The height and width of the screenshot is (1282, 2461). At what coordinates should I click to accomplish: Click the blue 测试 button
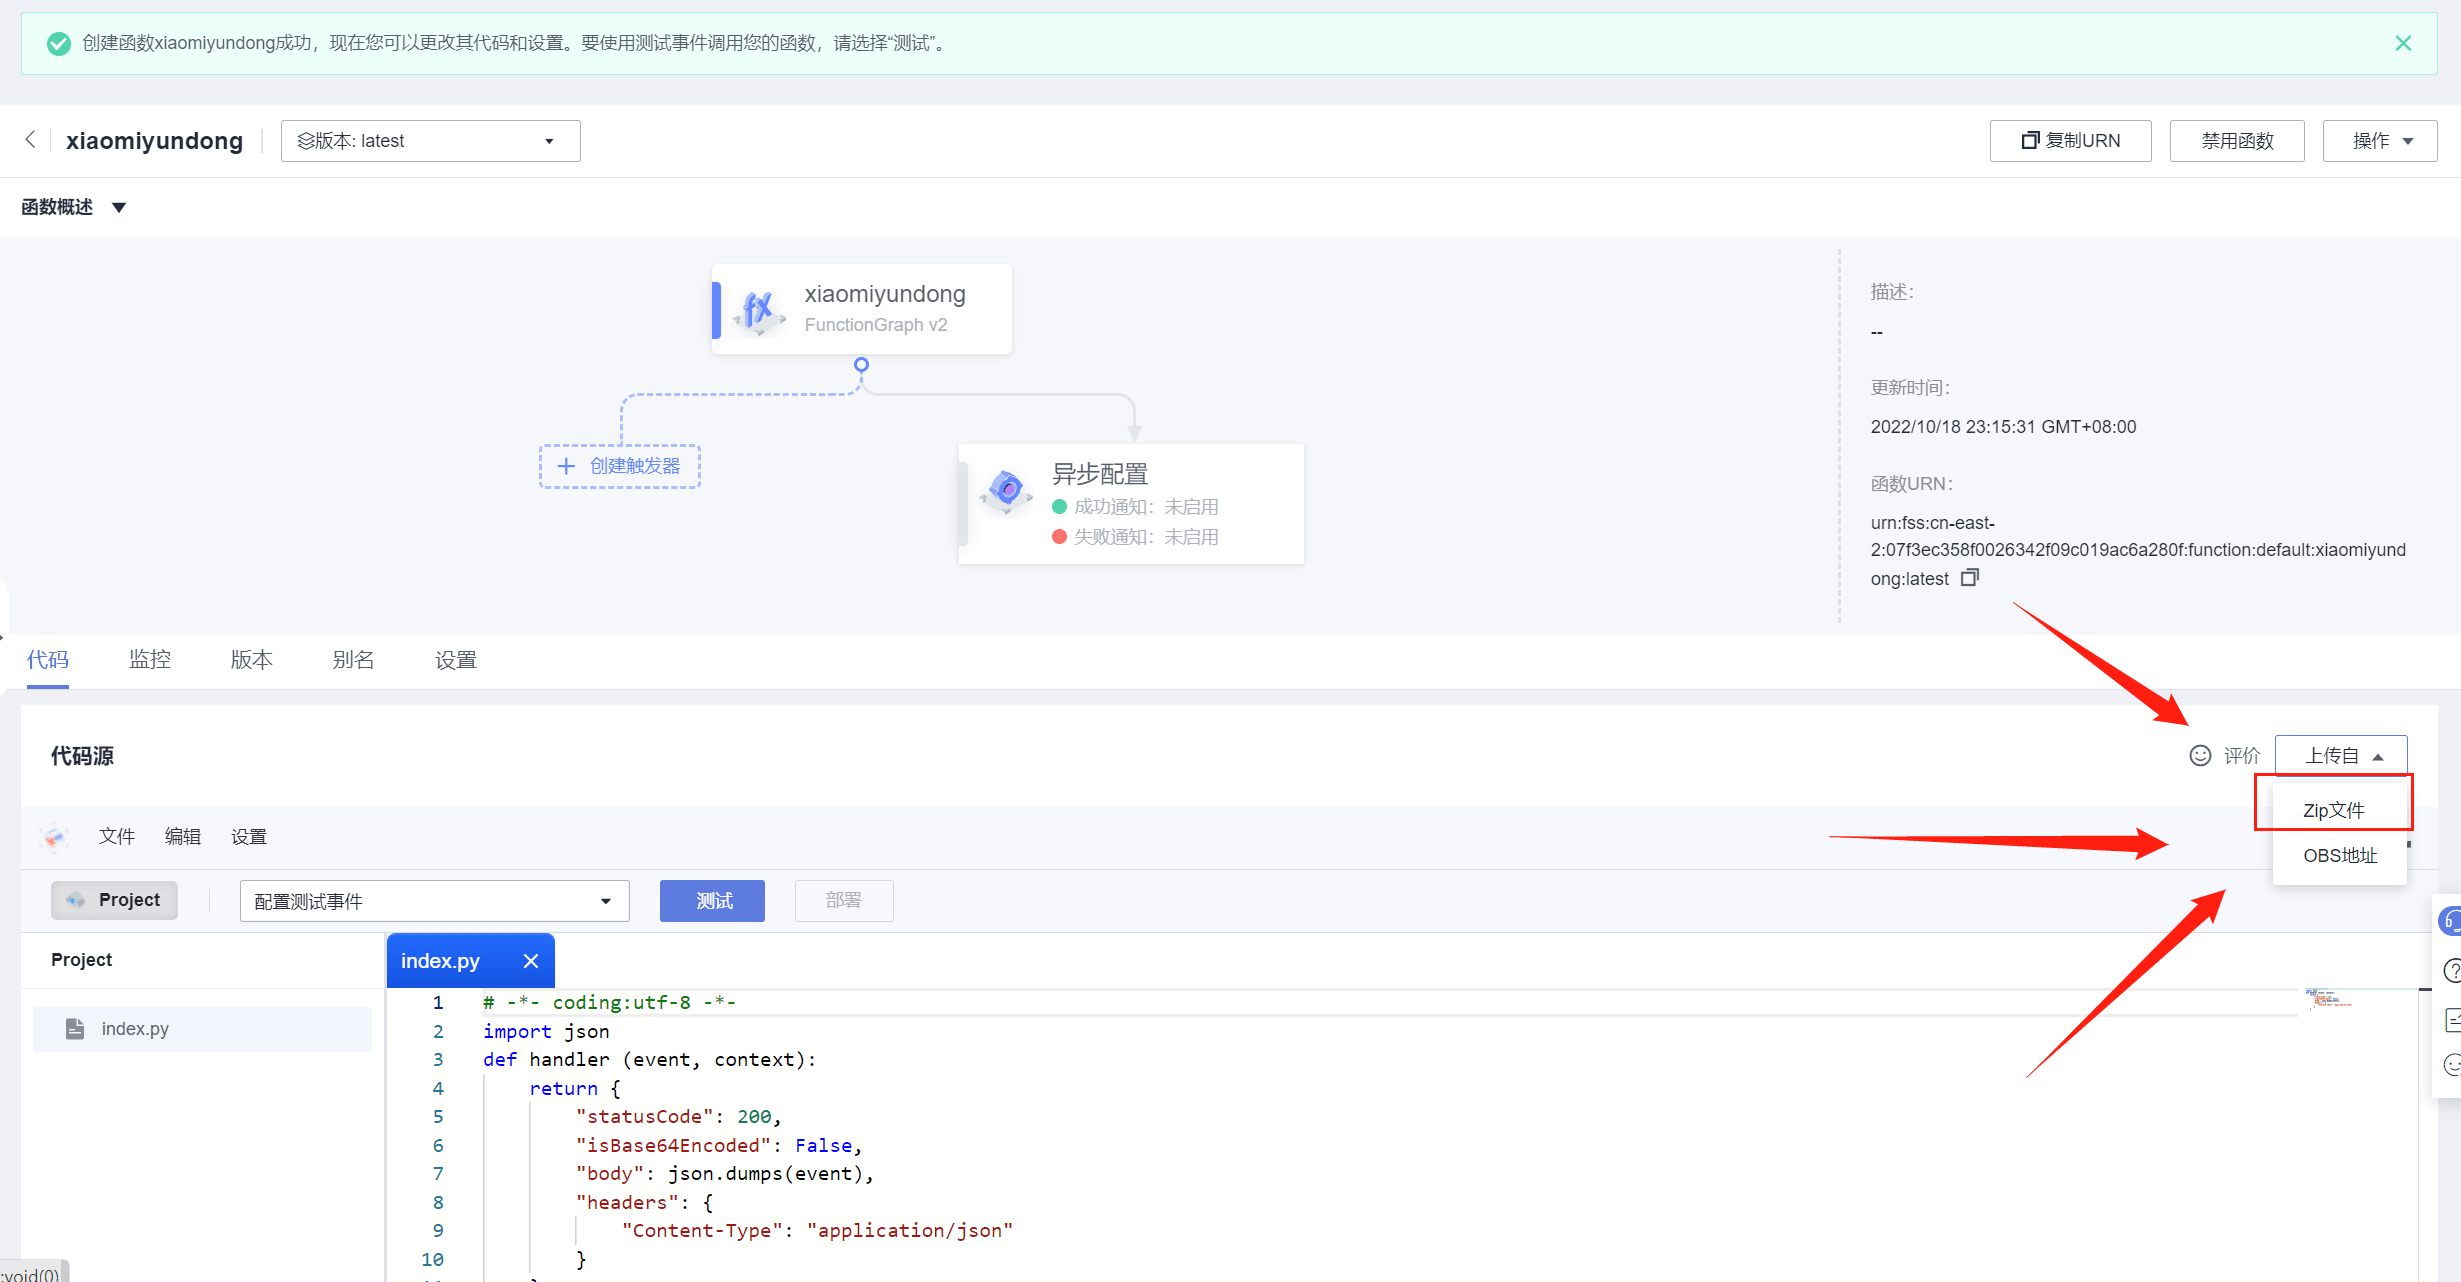[712, 901]
